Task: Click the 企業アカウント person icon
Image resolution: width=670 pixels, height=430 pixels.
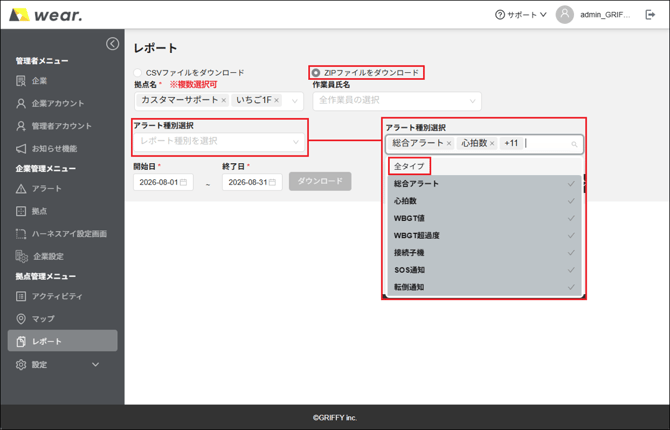Action: pyautogui.click(x=21, y=103)
